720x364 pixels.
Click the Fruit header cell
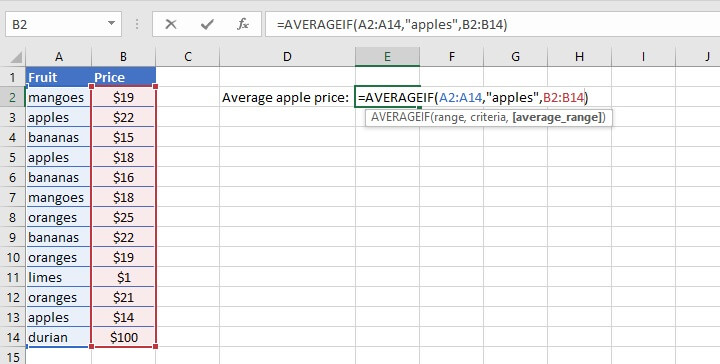[59, 77]
